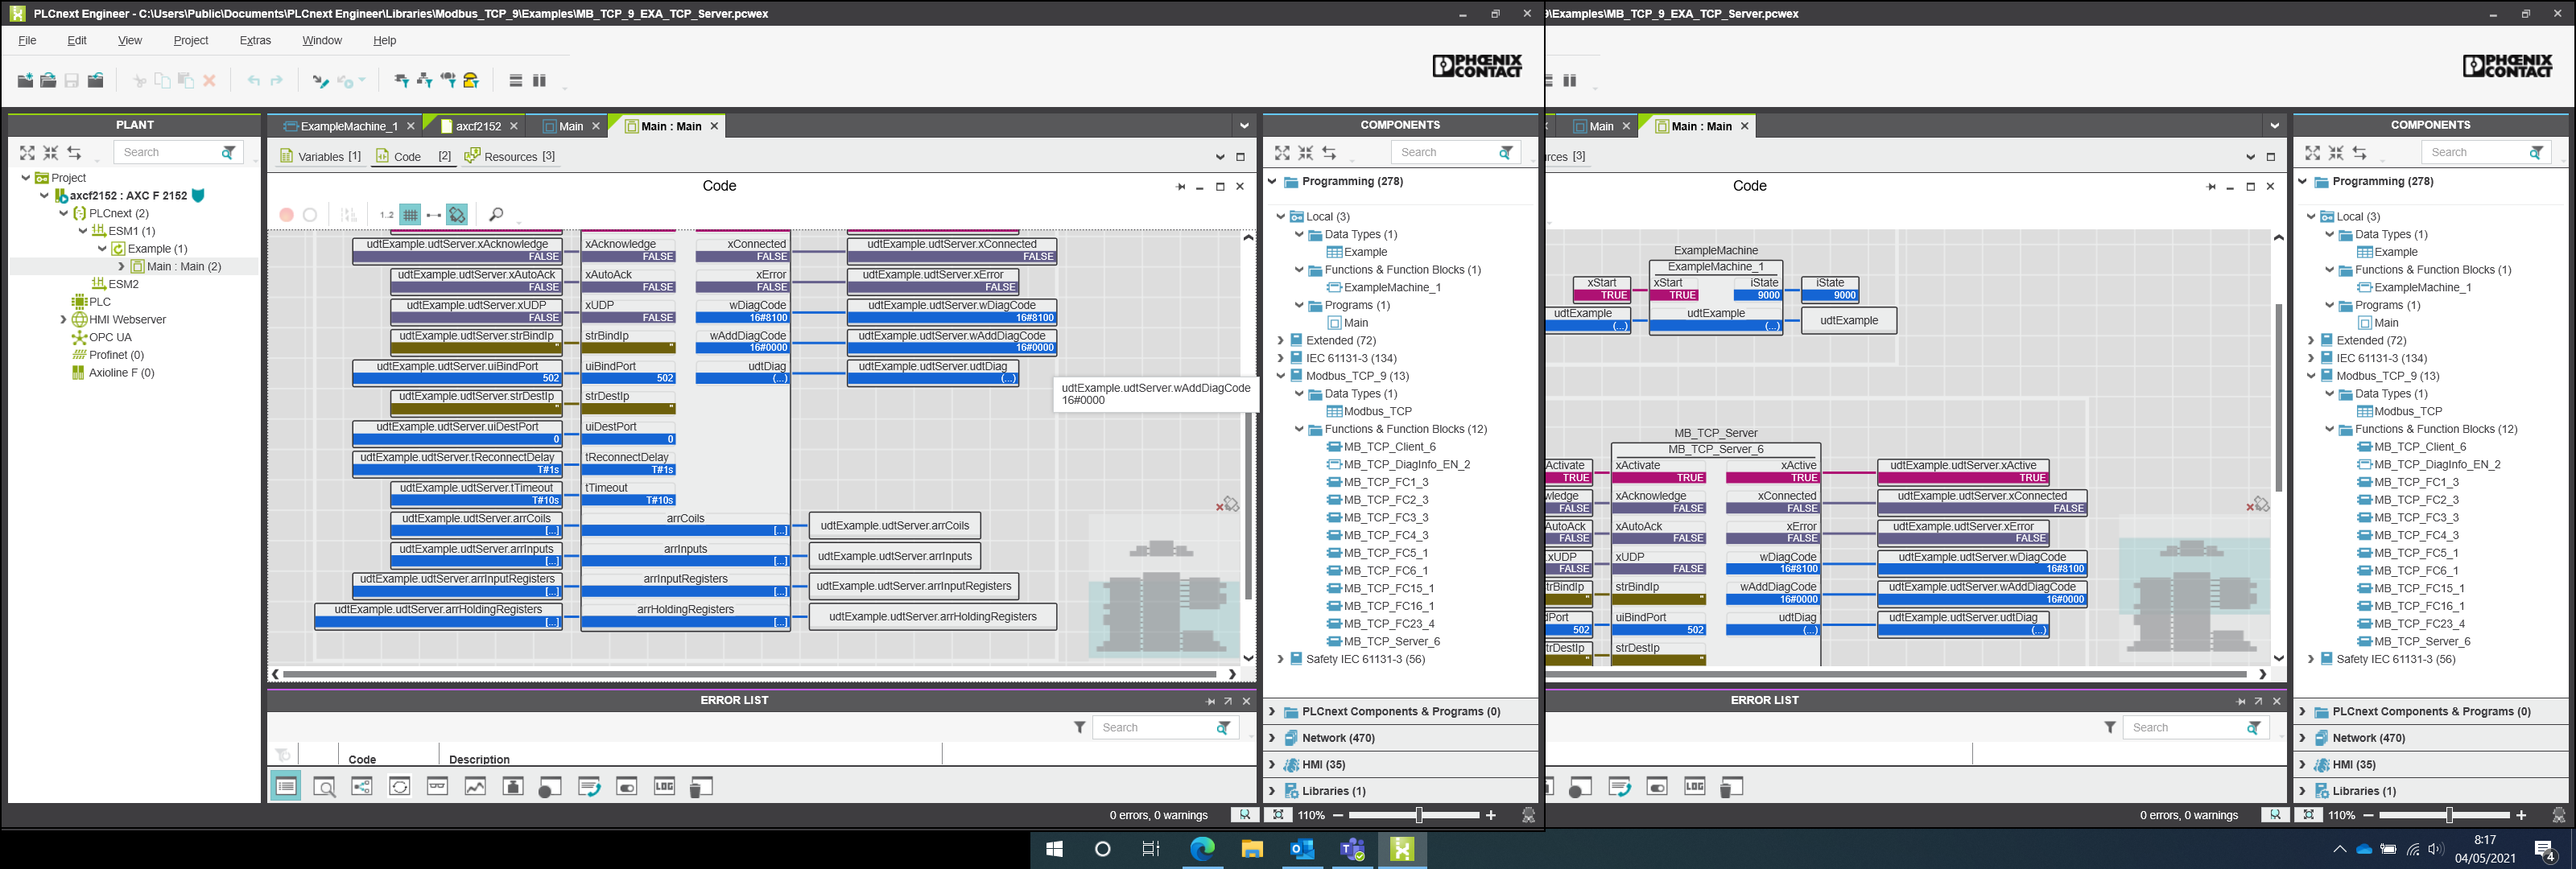Open the magnifier search tool in the code editor
This screenshot has width=2576, height=869.
click(x=496, y=215)
